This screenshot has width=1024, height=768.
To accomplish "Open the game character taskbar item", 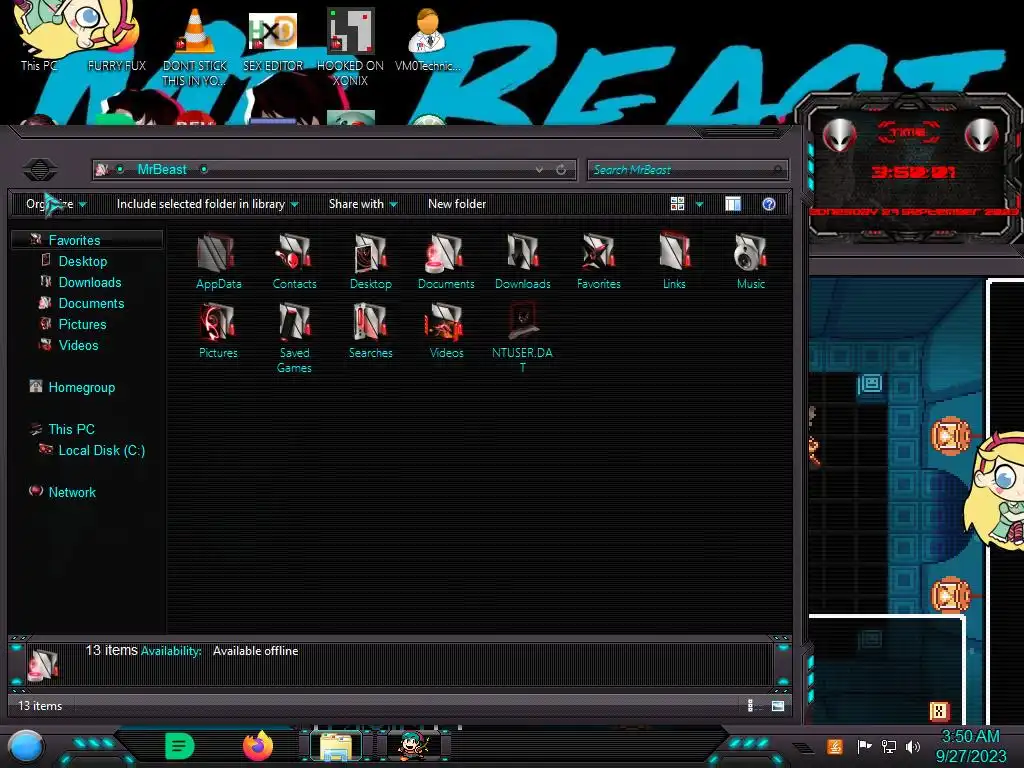I will (414, 746).
